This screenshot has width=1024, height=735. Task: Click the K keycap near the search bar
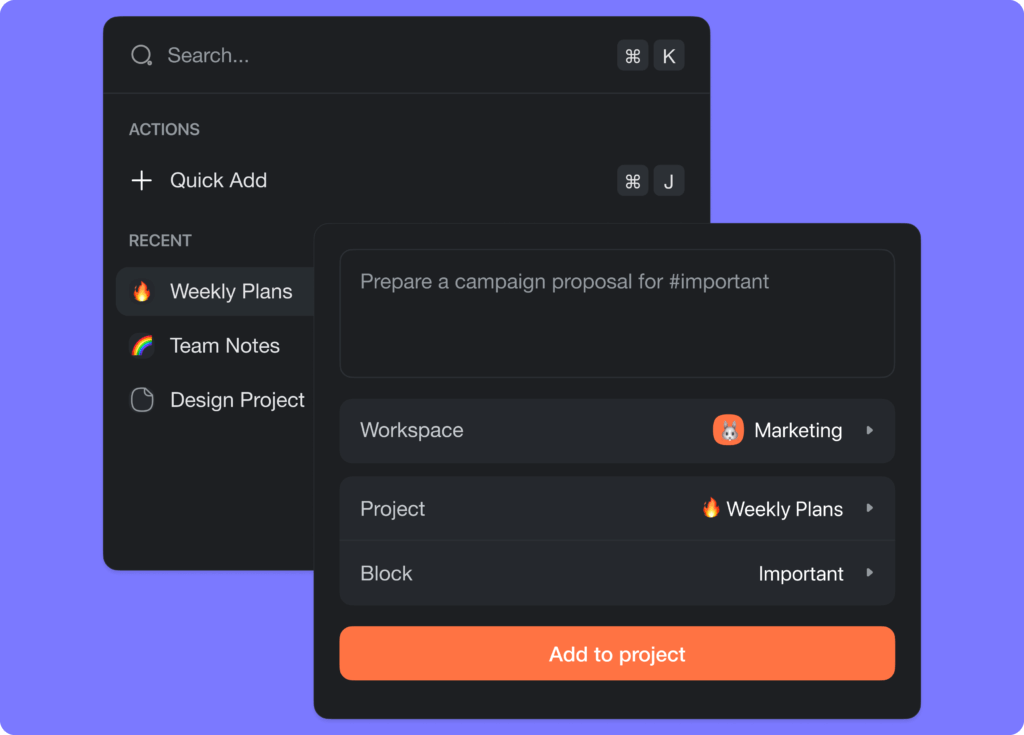click(668, 55)
